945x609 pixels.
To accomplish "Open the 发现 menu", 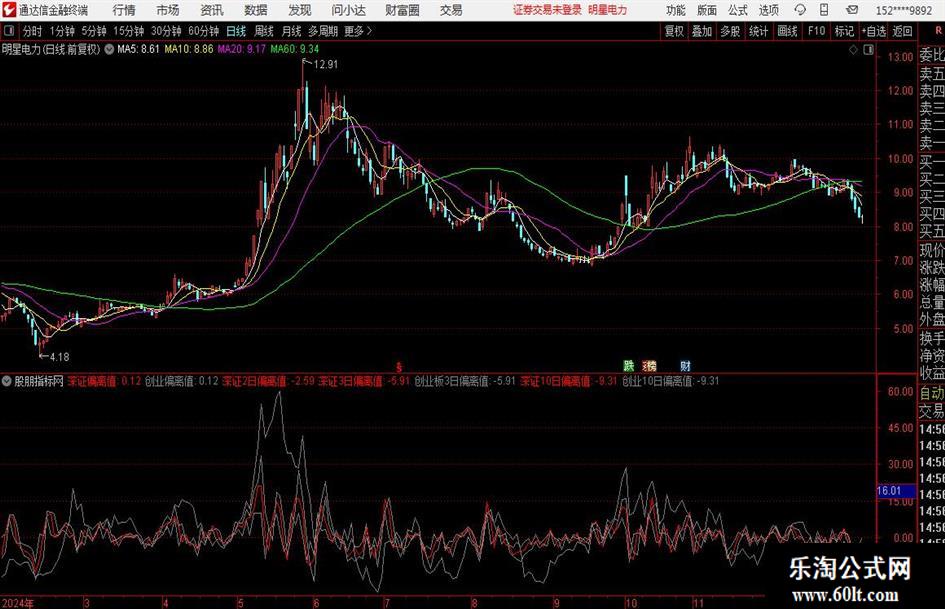I will click(x=300, y=10).
